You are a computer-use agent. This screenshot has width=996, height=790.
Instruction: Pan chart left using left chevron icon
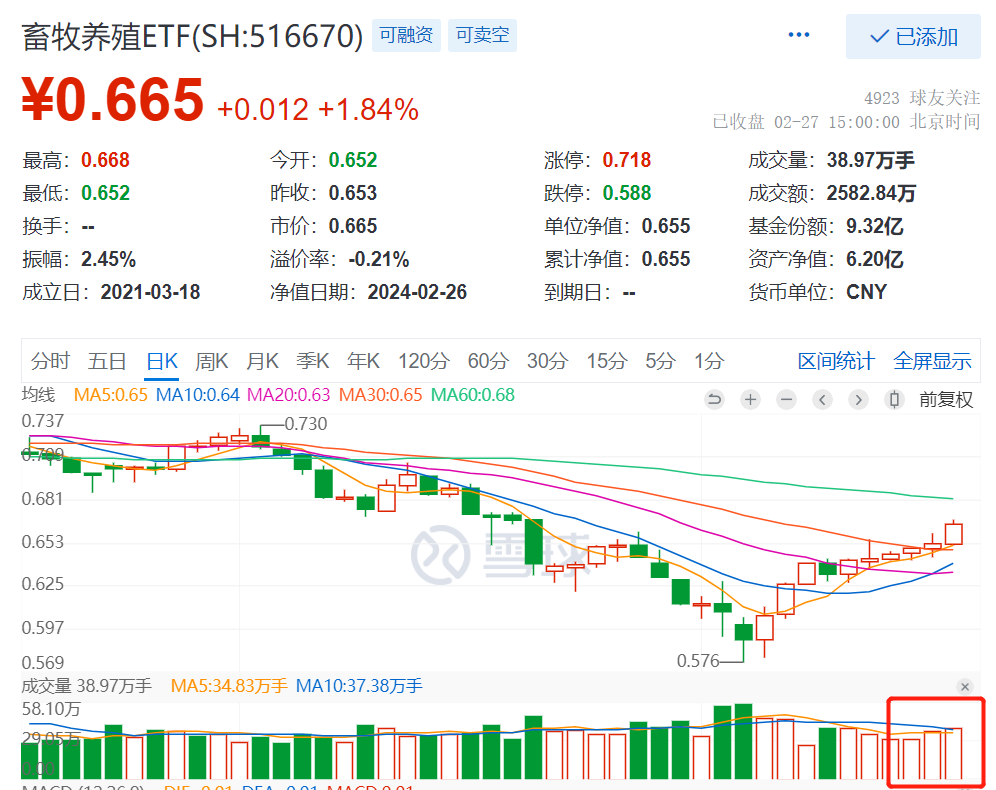click(822, 399)
